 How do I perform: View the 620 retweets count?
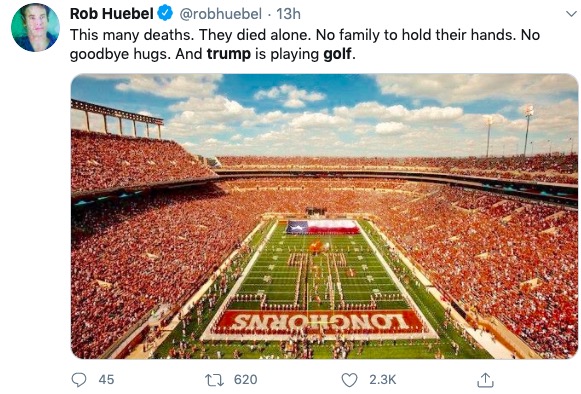[x=246, y=380]
